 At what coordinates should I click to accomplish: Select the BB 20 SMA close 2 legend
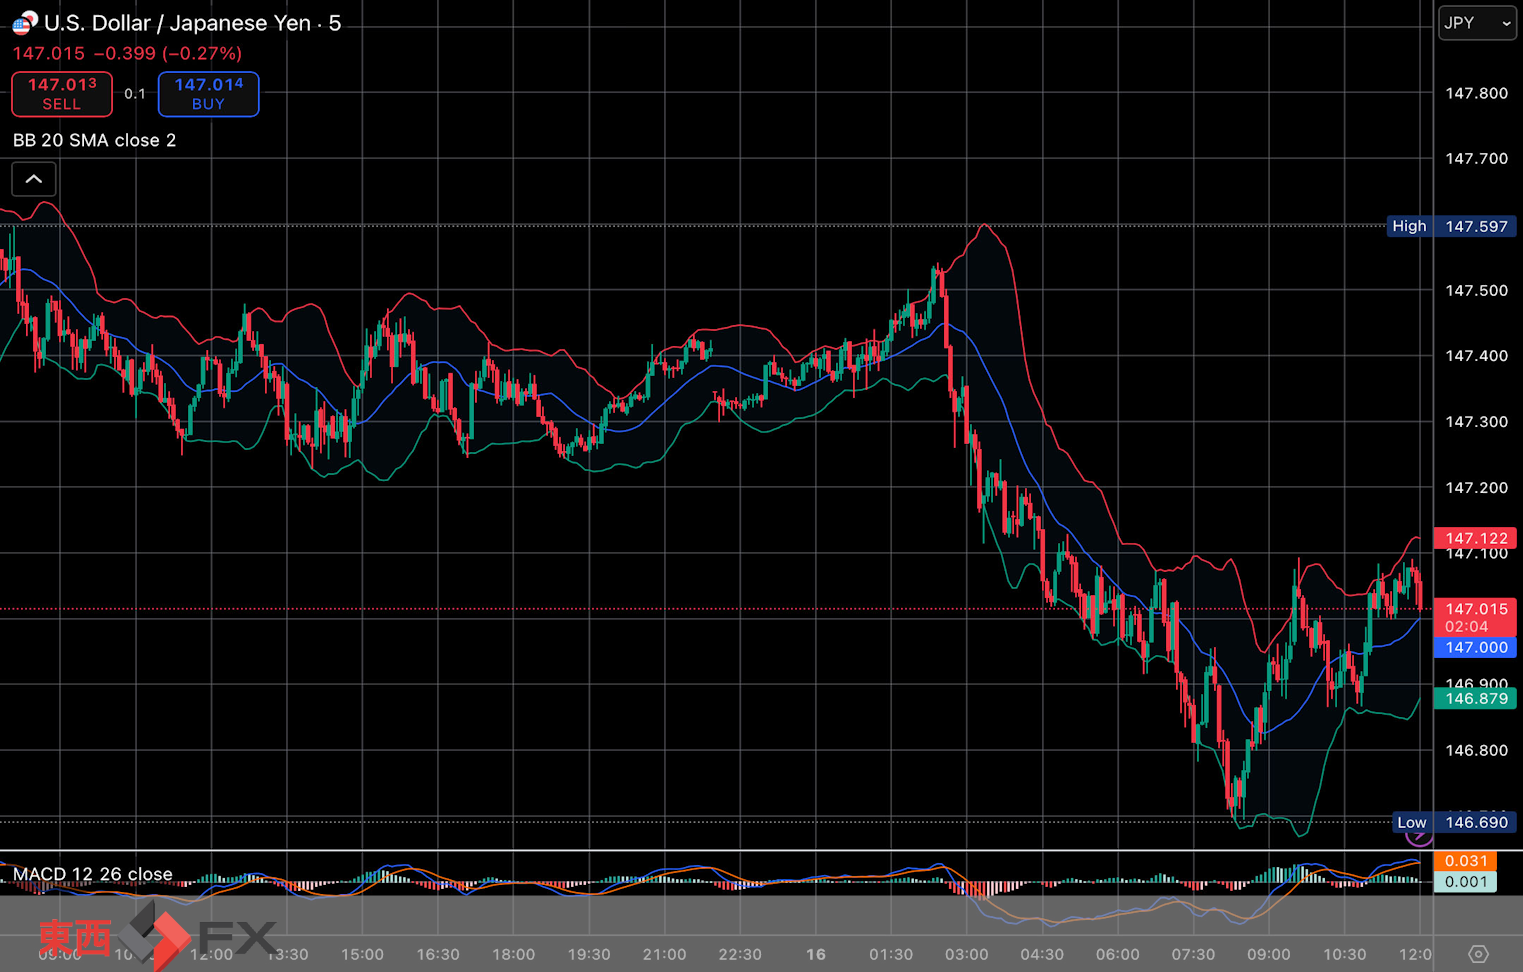pos(94,140)
